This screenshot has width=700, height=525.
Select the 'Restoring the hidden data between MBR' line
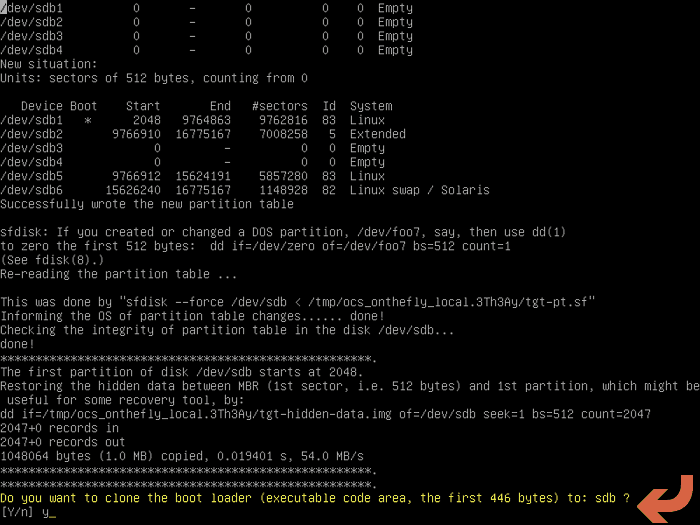tap(350, 386)
